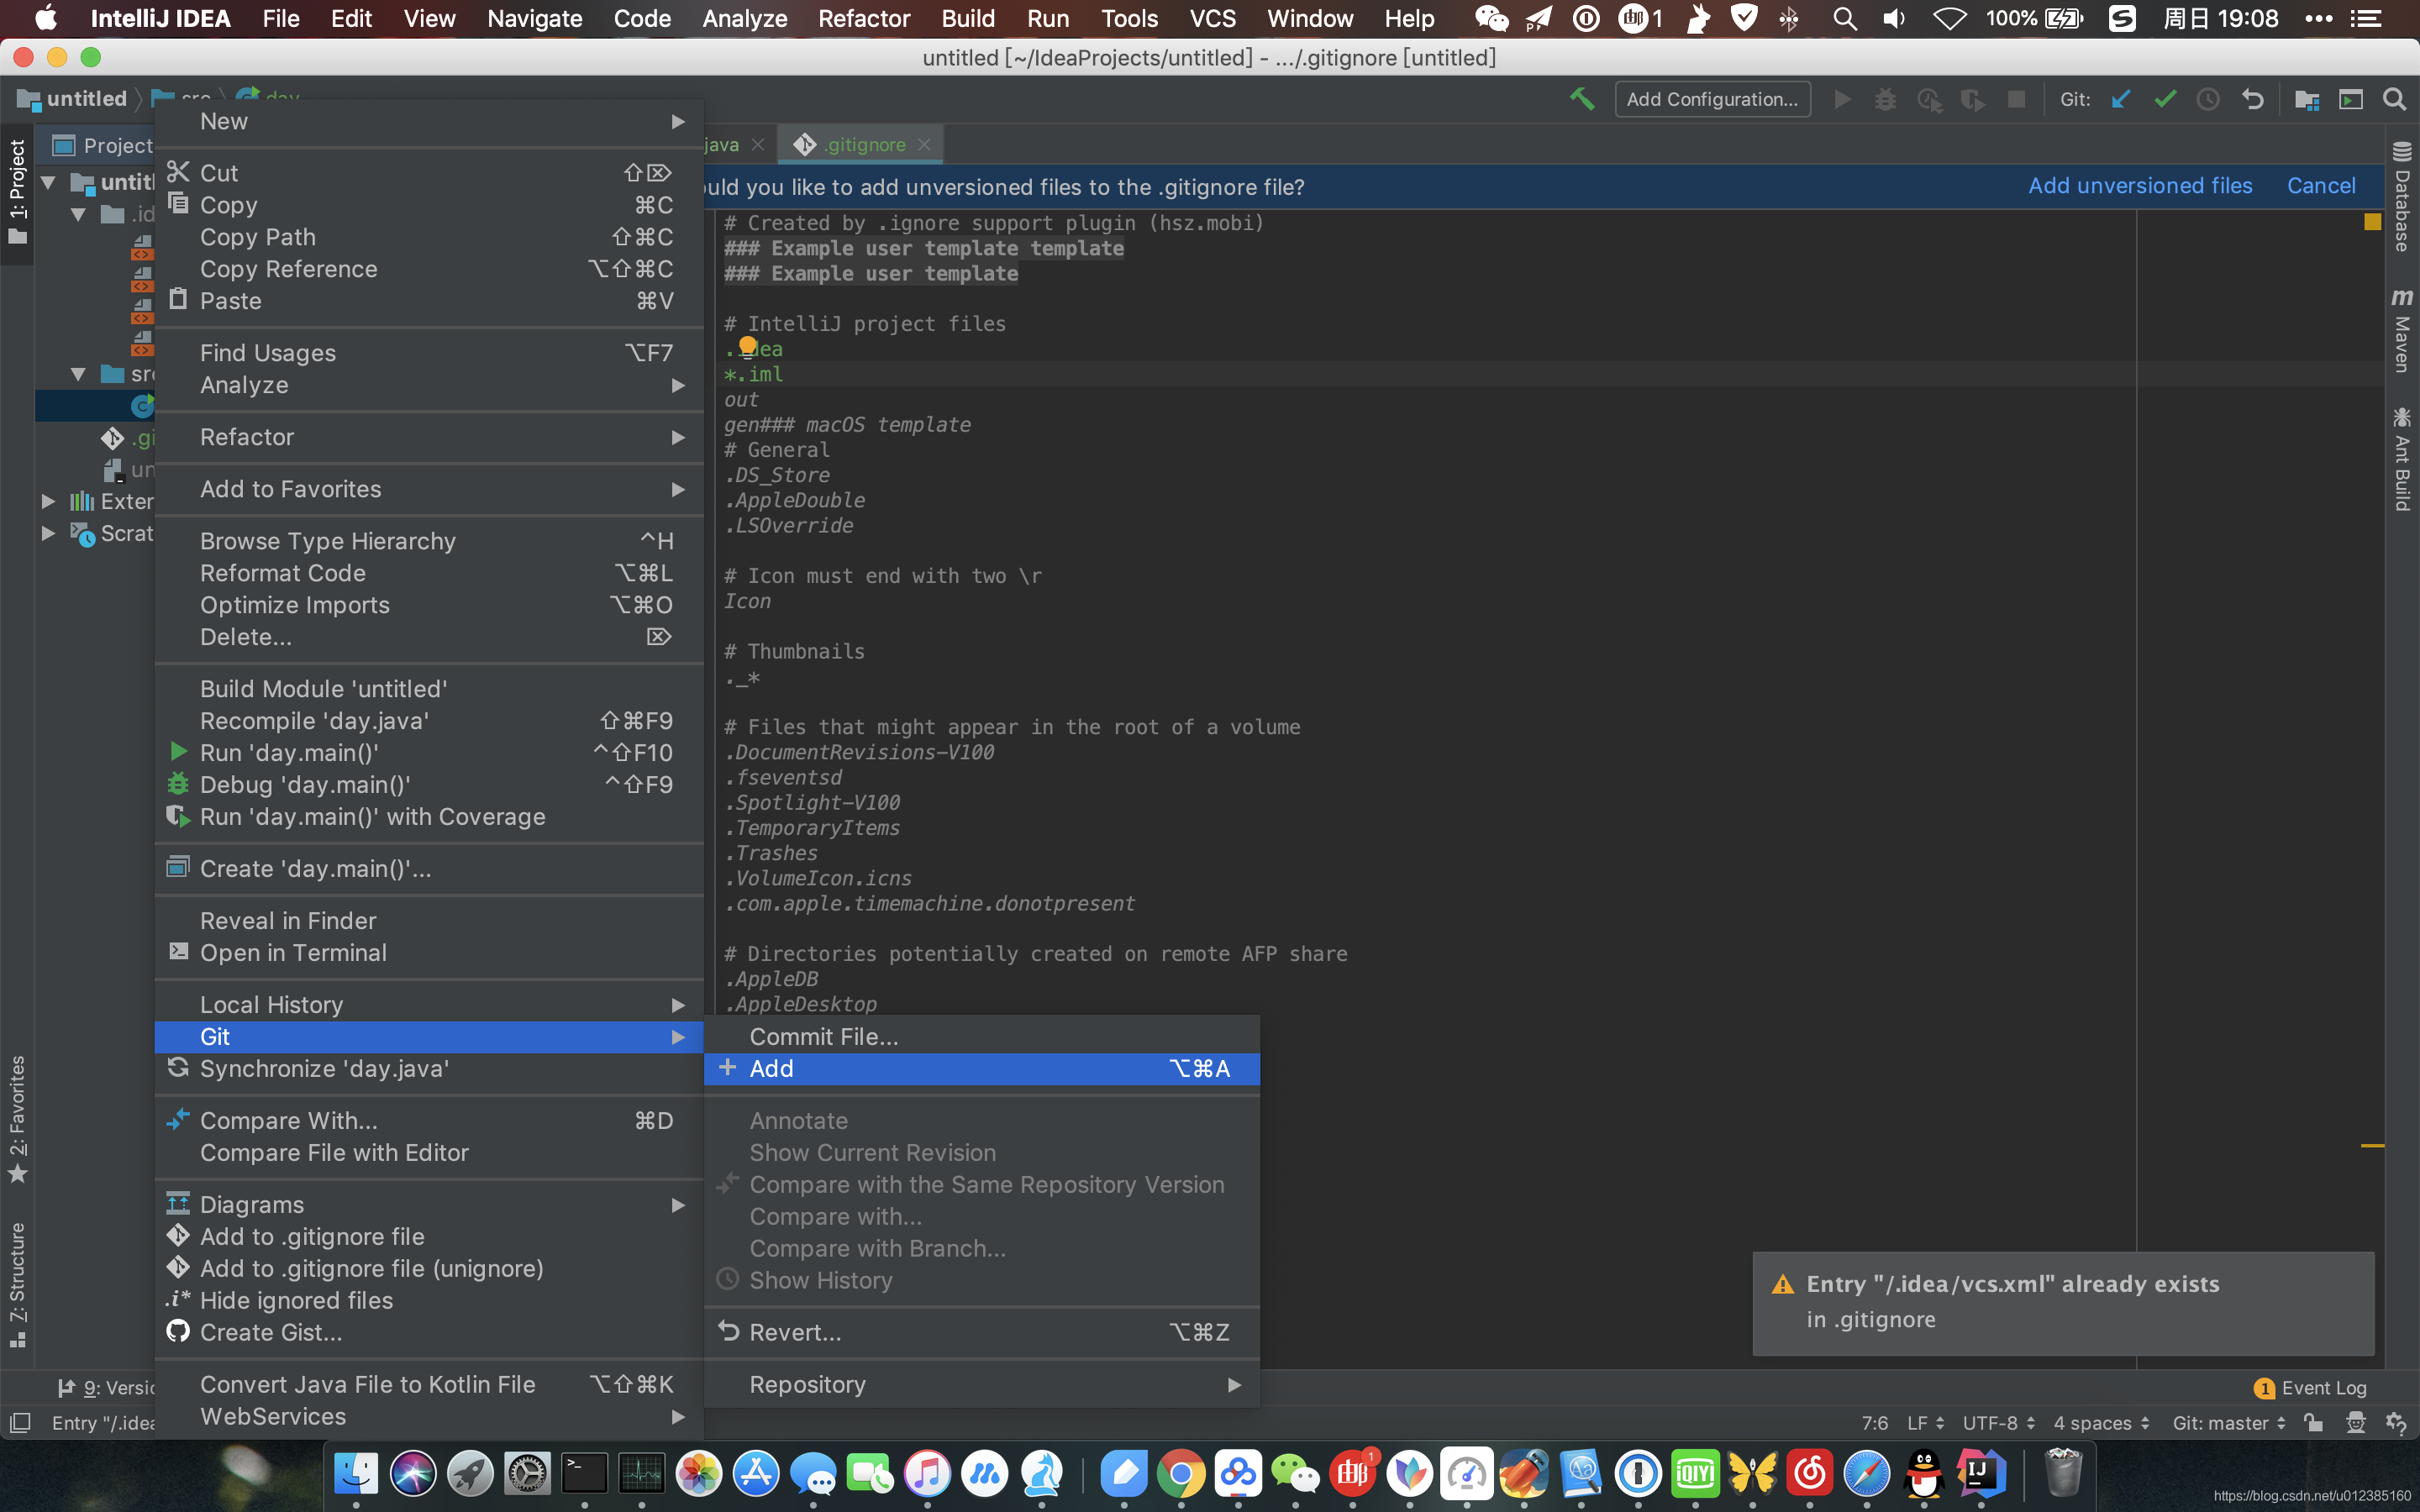Click the yellow intention bulb in editor
The width and height of the screenshot is (2420, 1512).
747,346
